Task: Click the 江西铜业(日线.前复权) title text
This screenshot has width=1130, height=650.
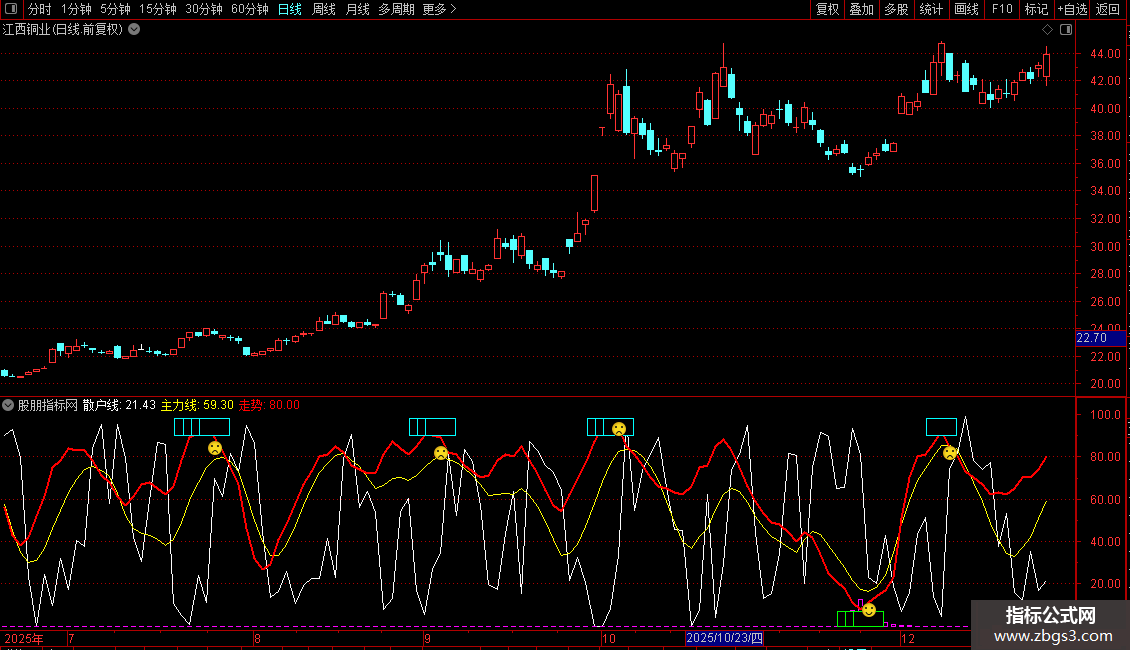Action: tap(63, 30)
